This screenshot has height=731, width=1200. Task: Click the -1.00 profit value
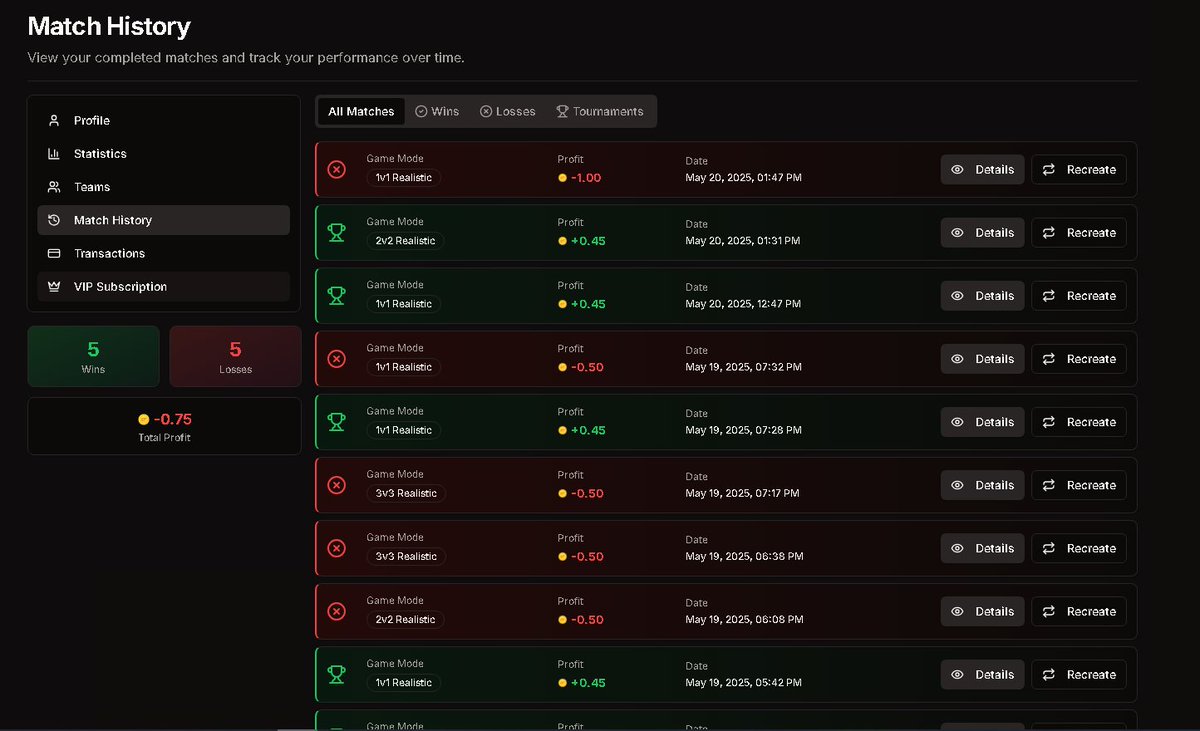(586, 178)
